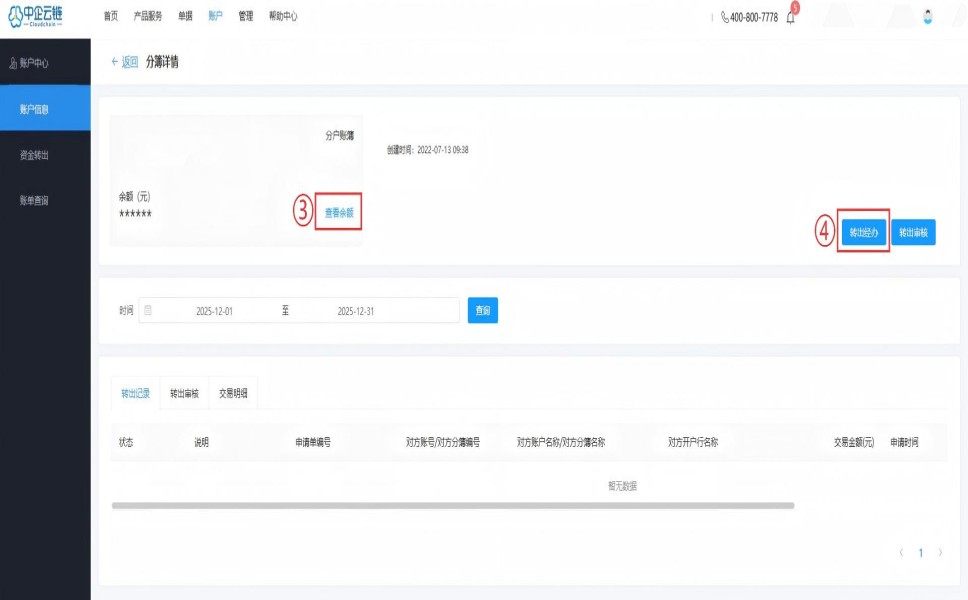Click the table horizontal scrollbar
The image size is (968, 600).
452,506
